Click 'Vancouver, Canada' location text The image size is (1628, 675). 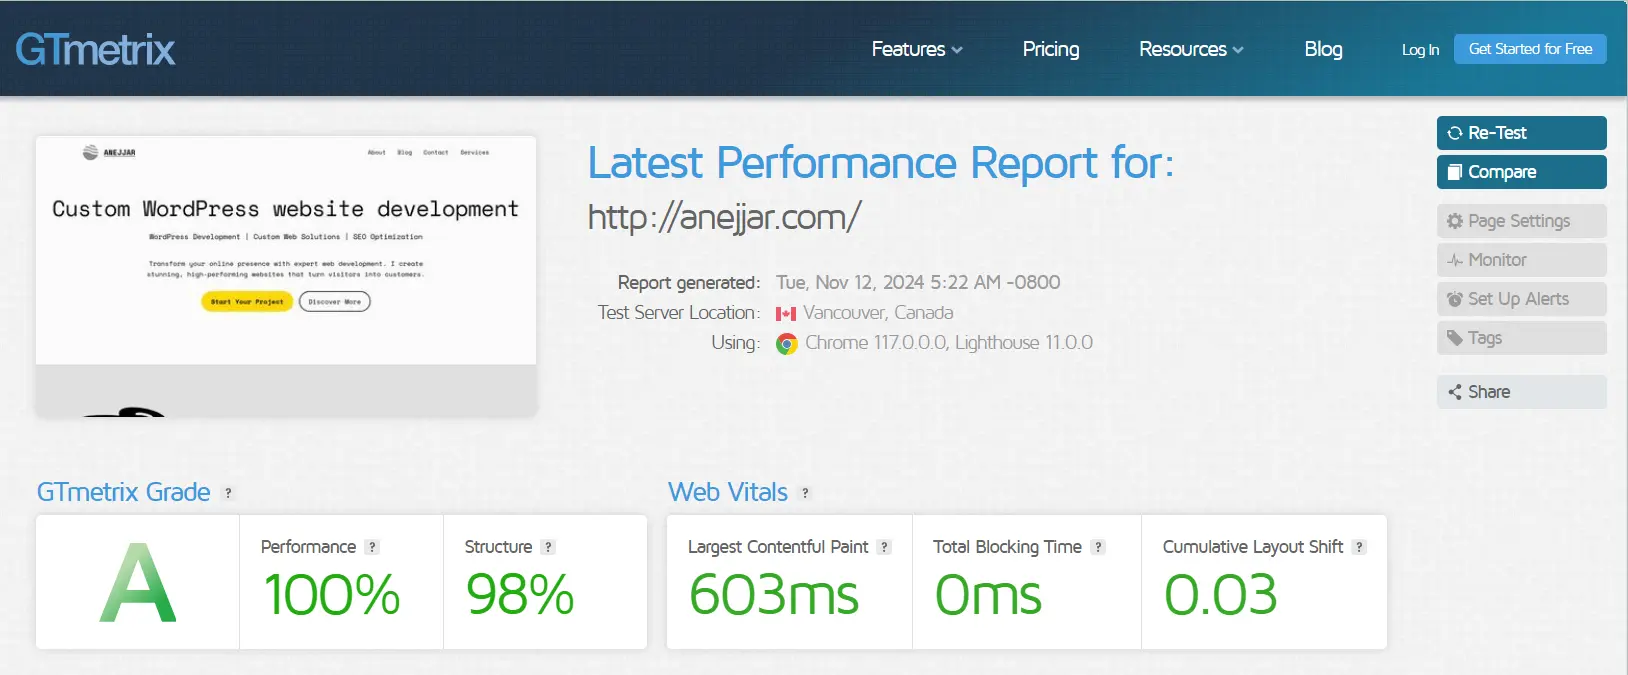click(878, 313)
